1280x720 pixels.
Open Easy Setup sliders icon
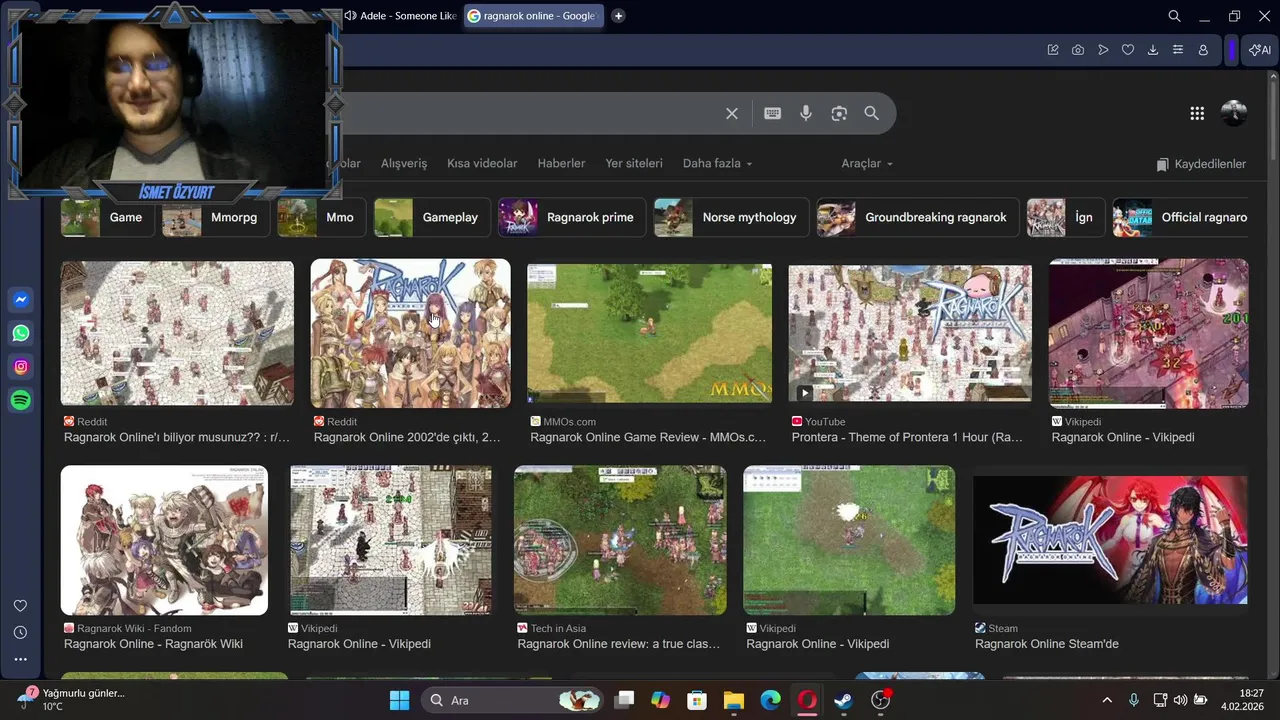coord(1178,50)
